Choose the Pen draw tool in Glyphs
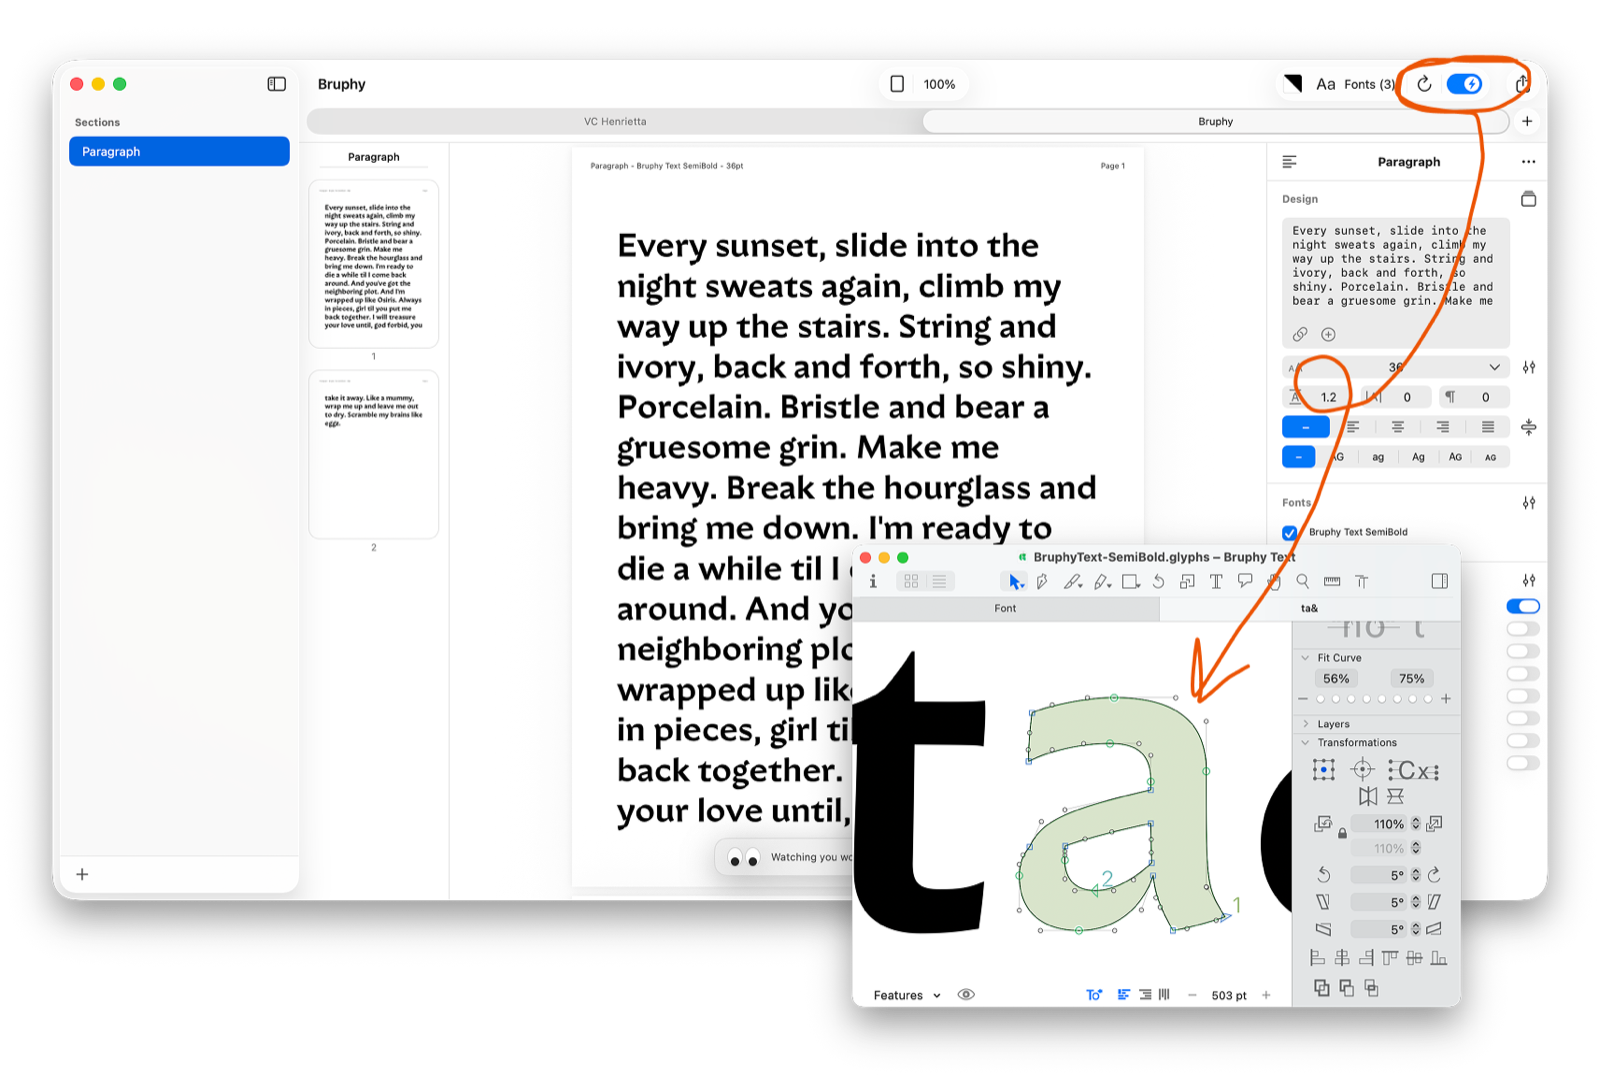 (x=1042, y=581)
